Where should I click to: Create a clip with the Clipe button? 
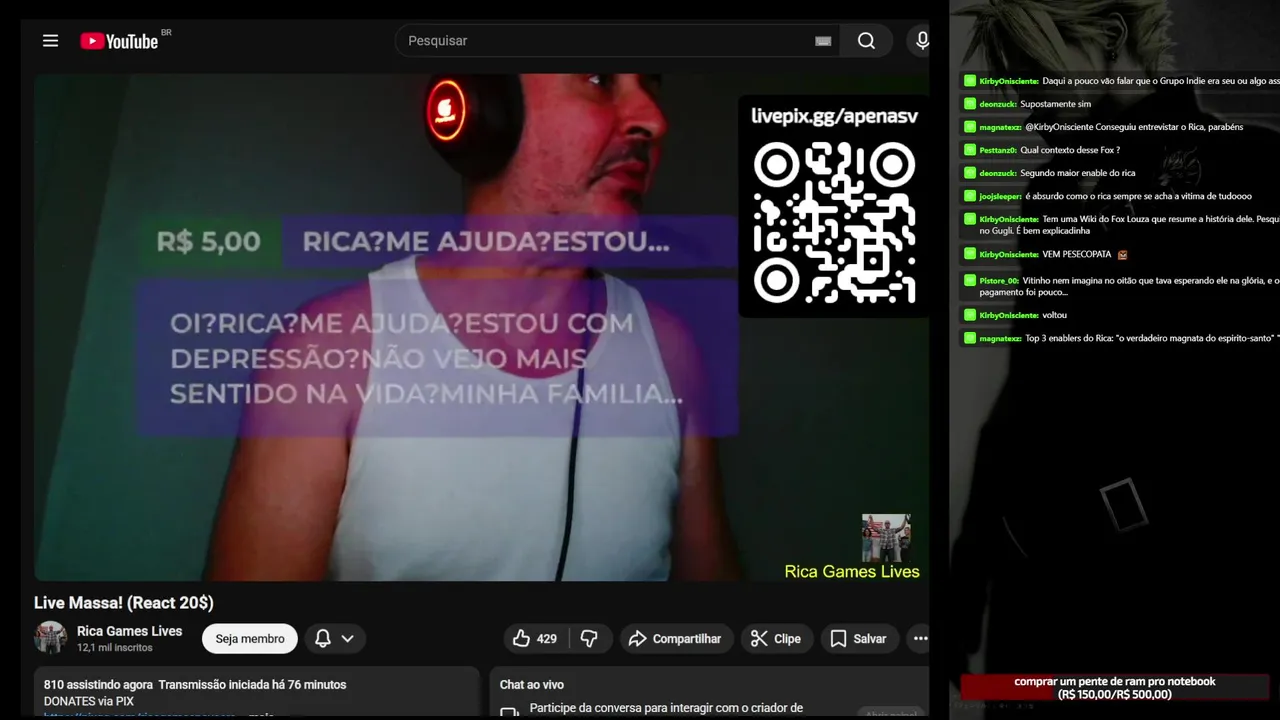click(776, 638)
